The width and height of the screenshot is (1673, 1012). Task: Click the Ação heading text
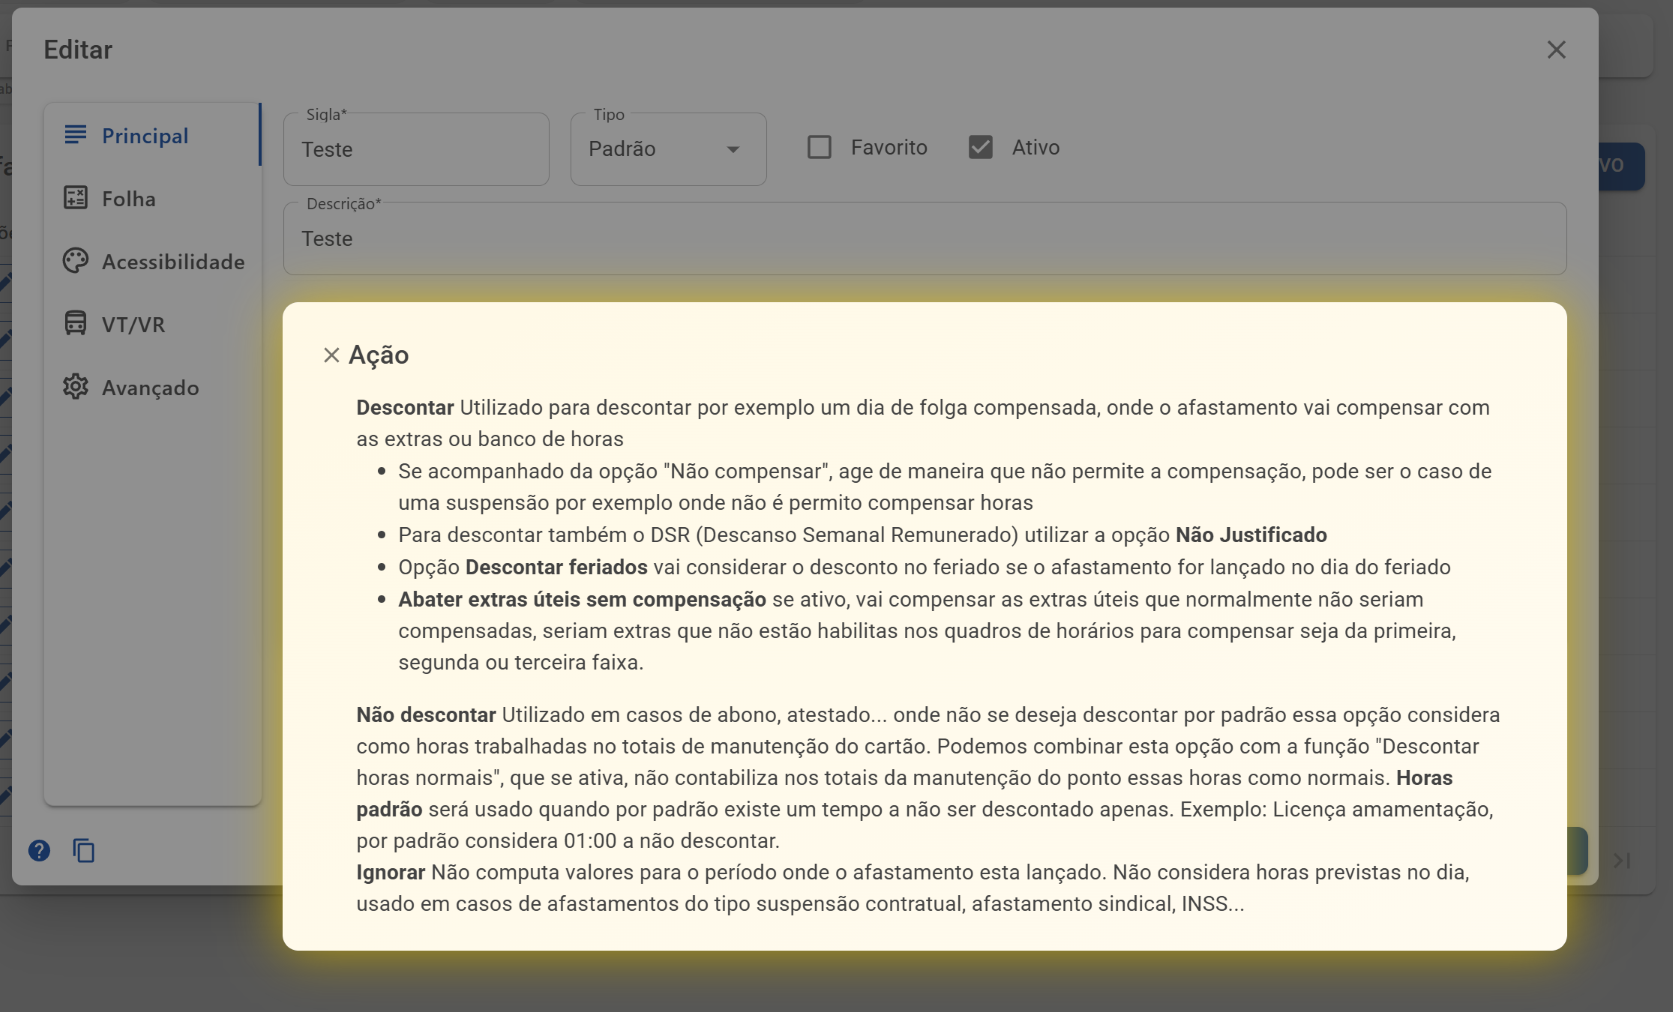click(x=379, y=355)
